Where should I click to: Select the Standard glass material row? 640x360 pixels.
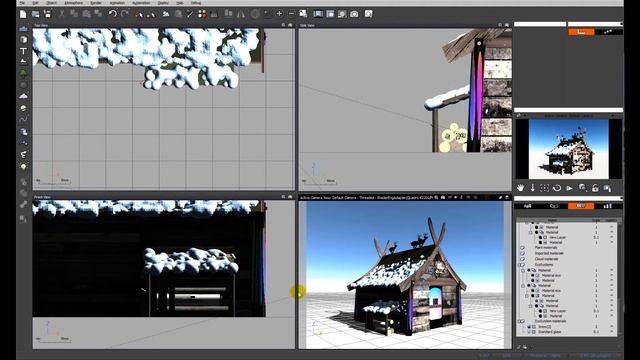pos(568,332)
